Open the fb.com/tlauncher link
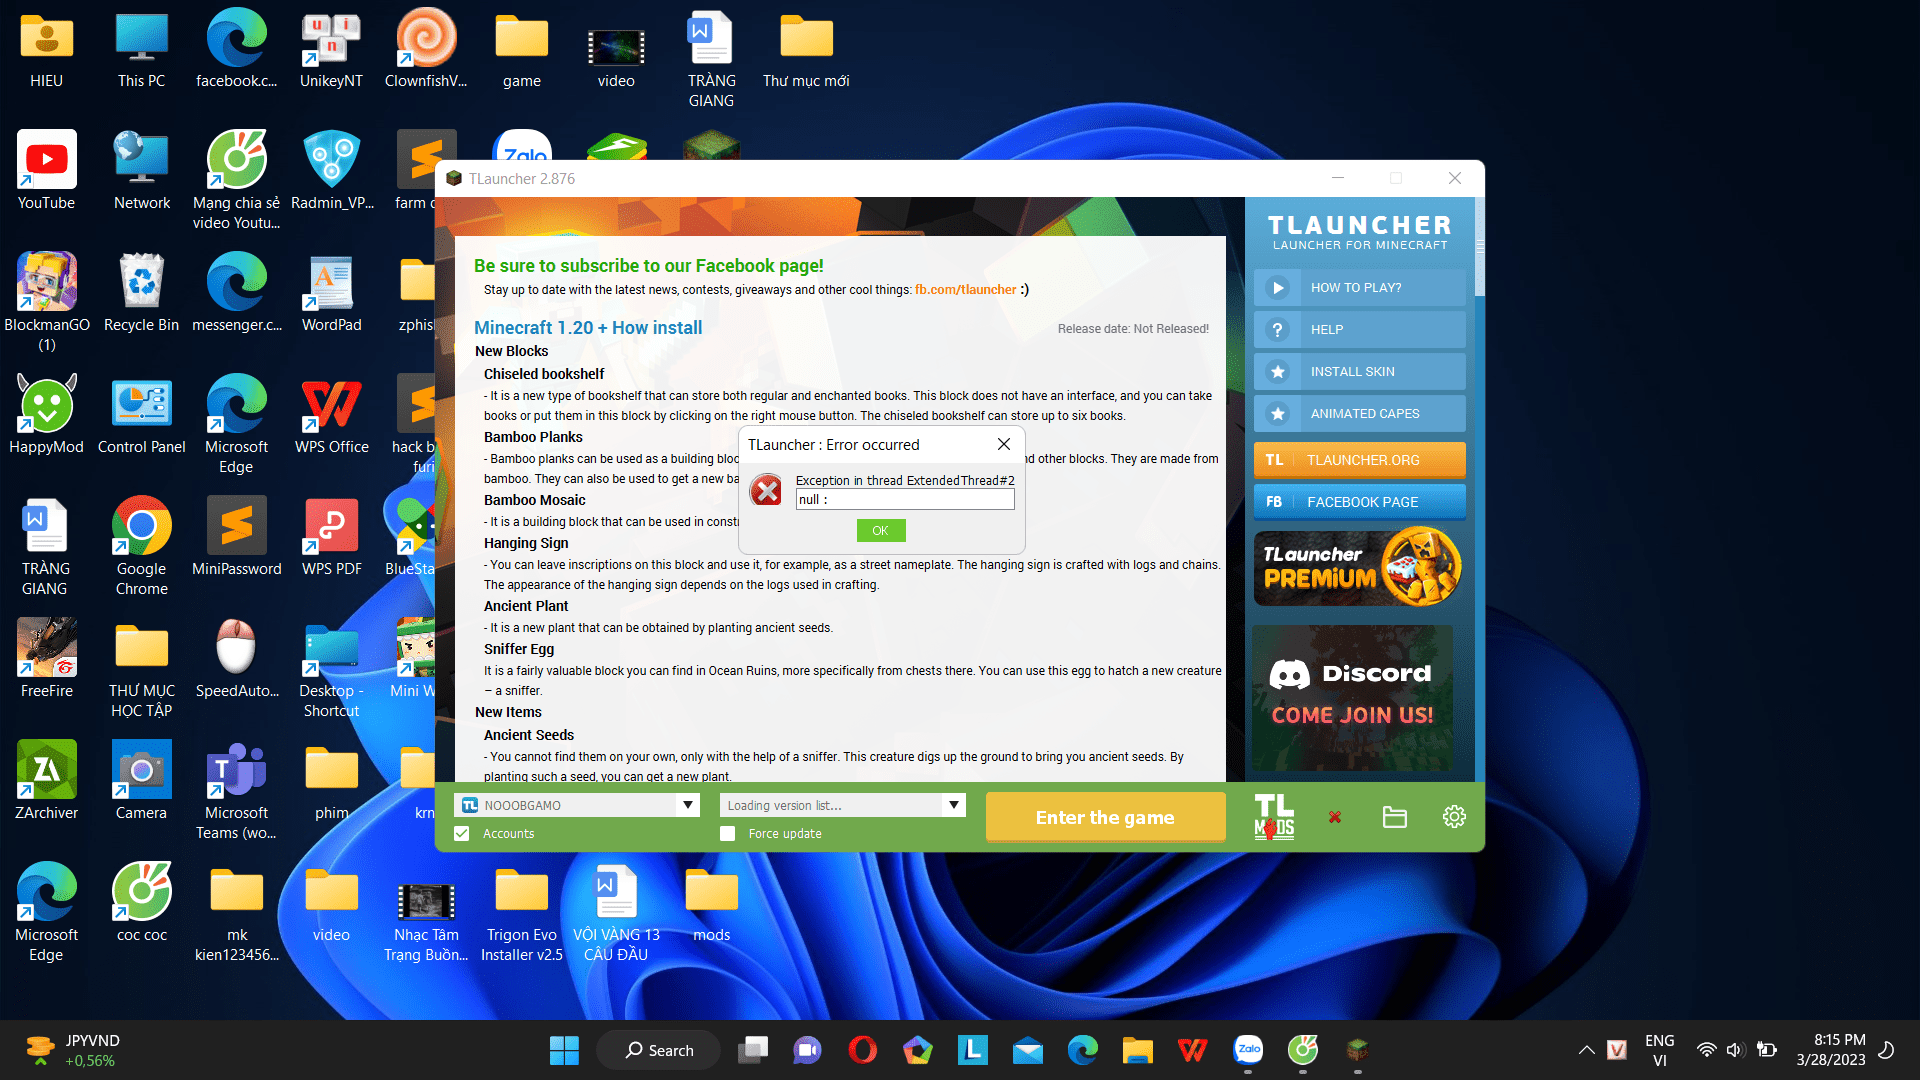Viewport: 1920px width, 1080px height. pyautogui.click(x=965, y=290)
